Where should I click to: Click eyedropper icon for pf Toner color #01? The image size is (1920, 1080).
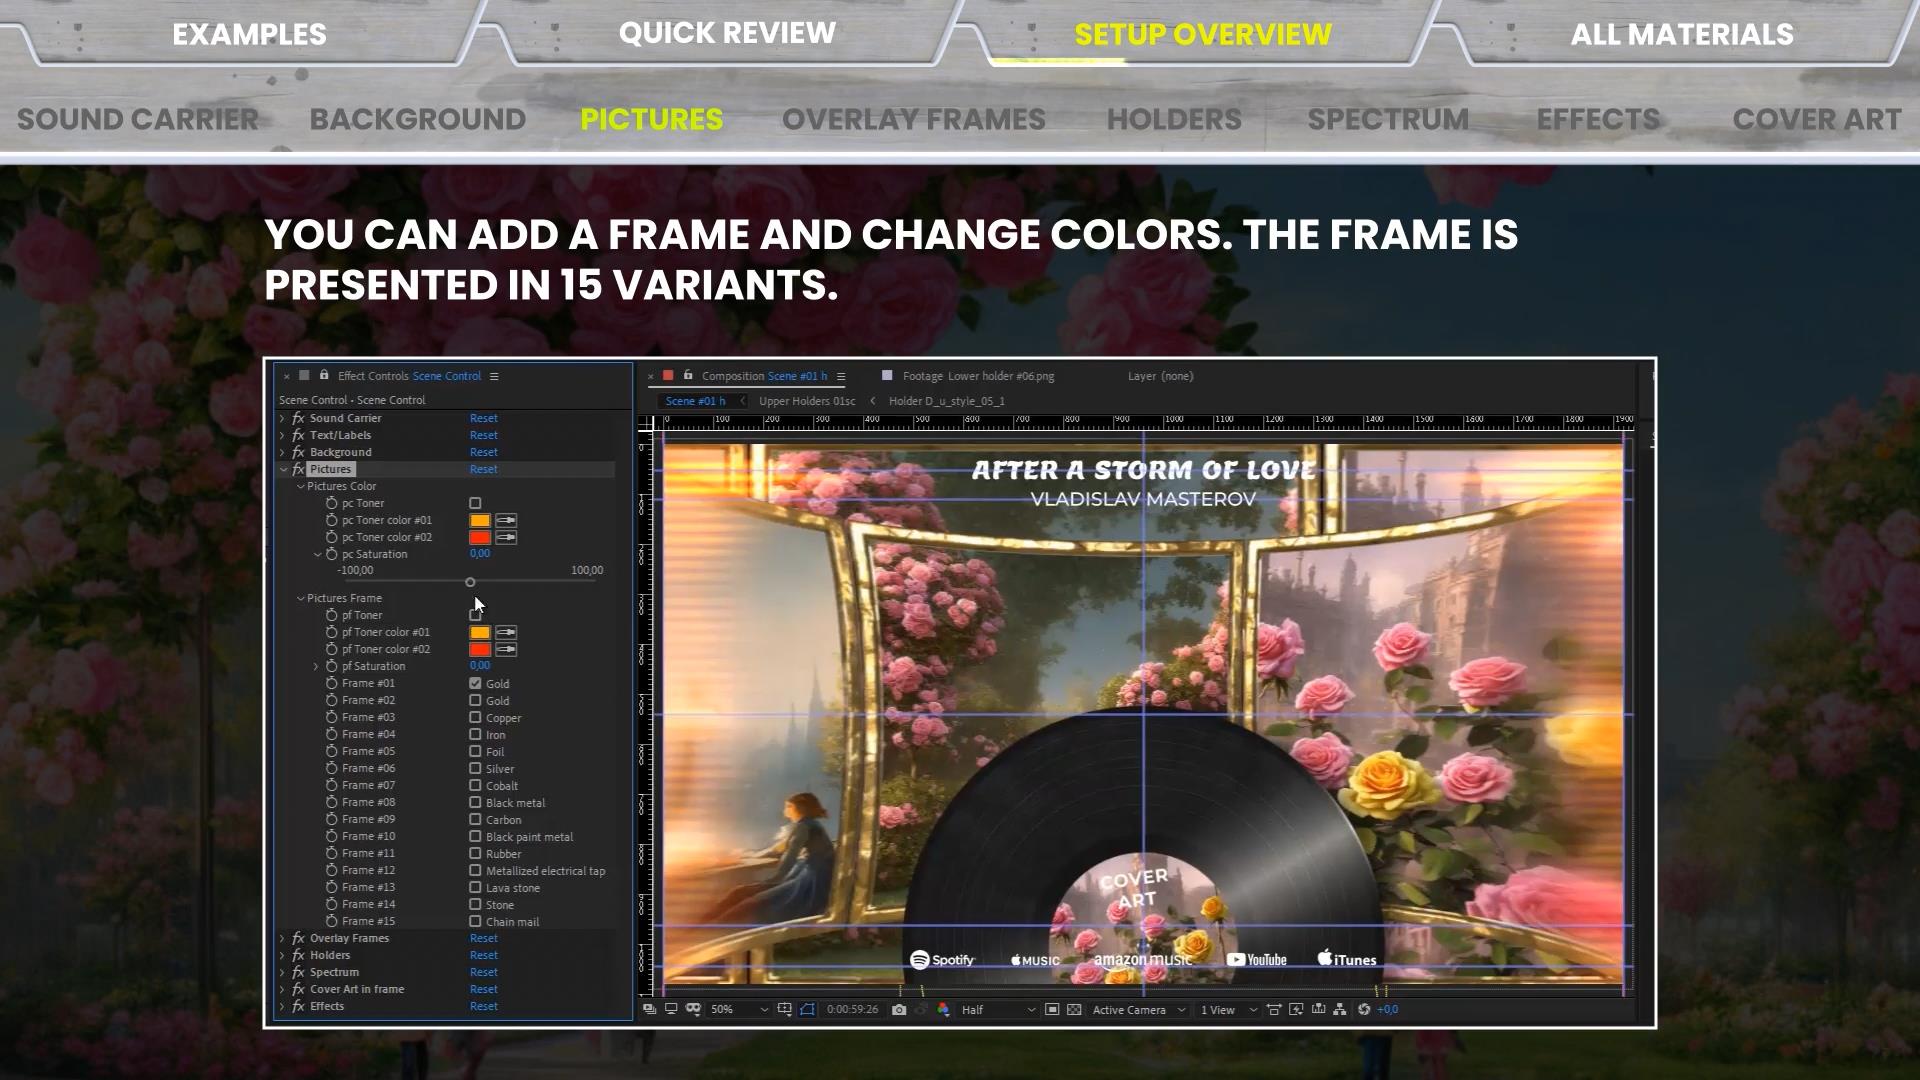(506, 633)
